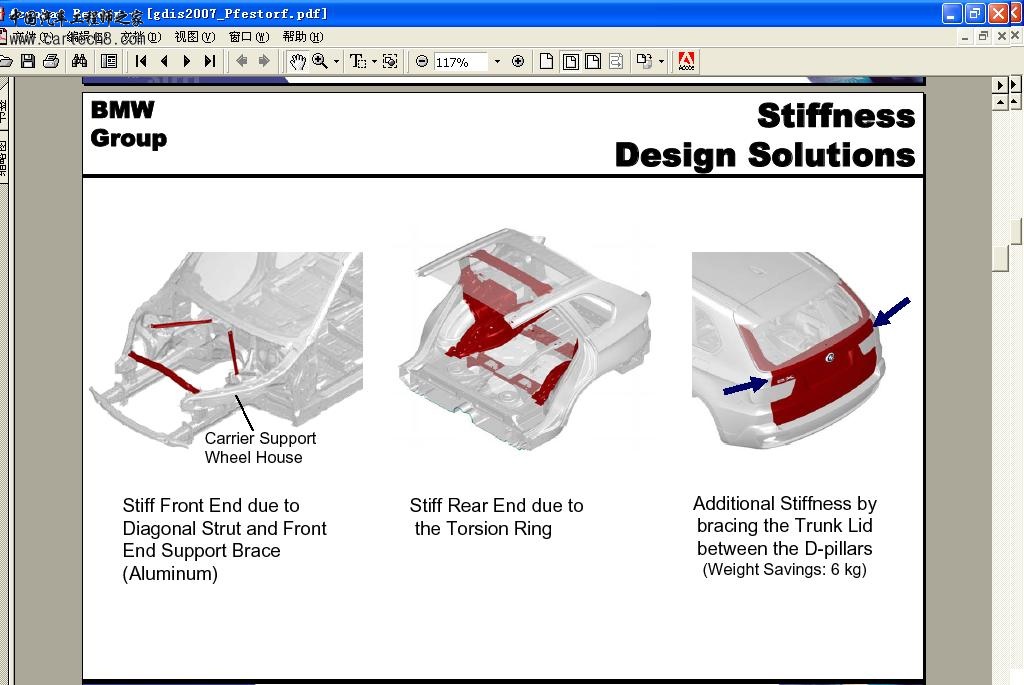The width and height of the screenshot is (1024, 685).
Task: Click the zoom out minus button
Action: pyautogui.click(x=422, y=61)
